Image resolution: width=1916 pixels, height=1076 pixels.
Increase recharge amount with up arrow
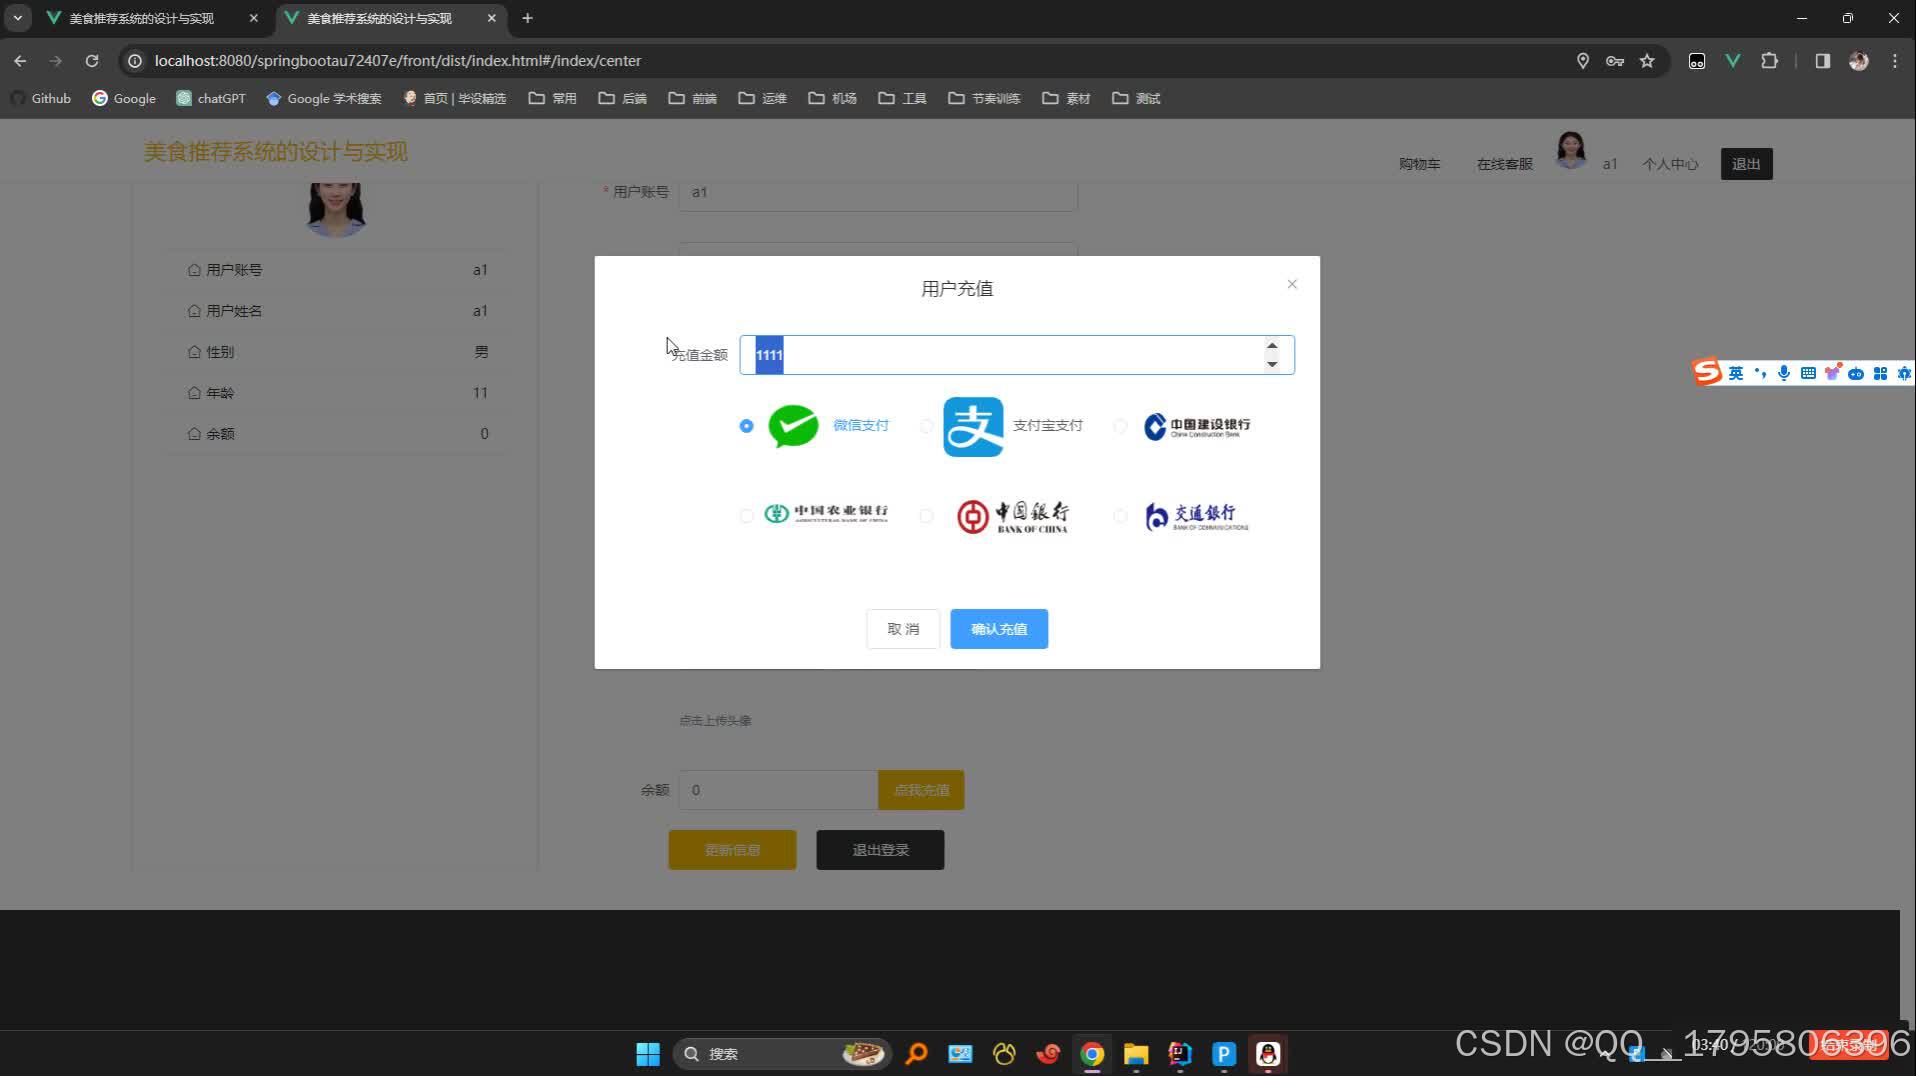1272,346
